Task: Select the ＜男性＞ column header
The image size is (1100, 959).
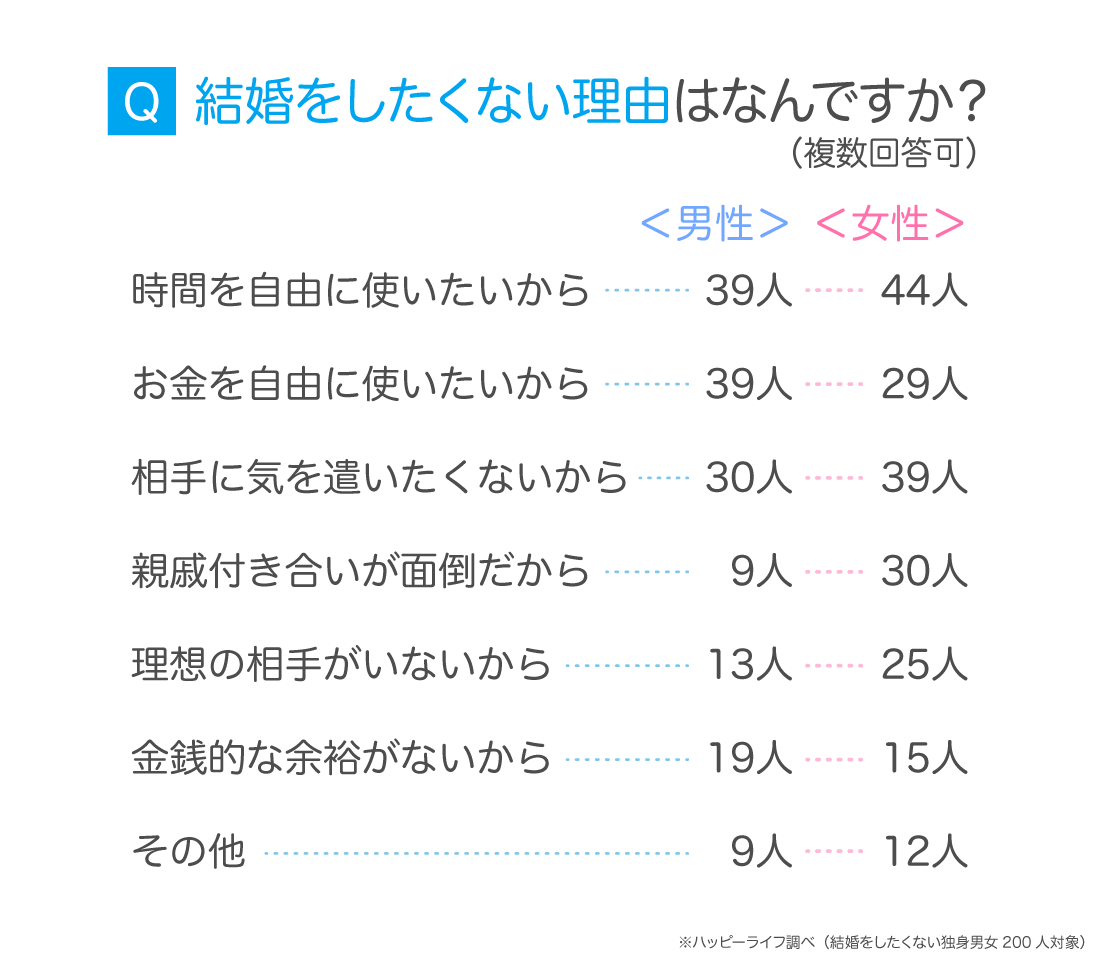Action: (714, 225)
